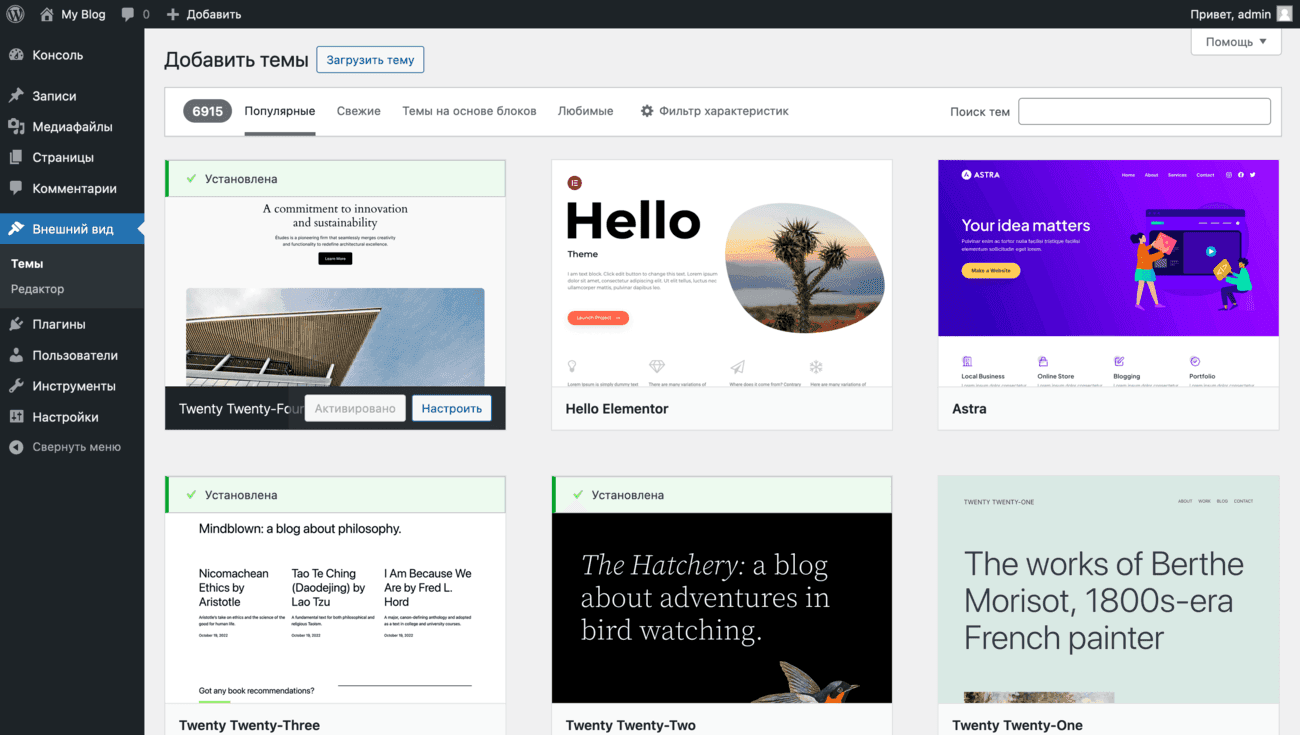Open the Фильтр характеристик filter

coord(714,111)
